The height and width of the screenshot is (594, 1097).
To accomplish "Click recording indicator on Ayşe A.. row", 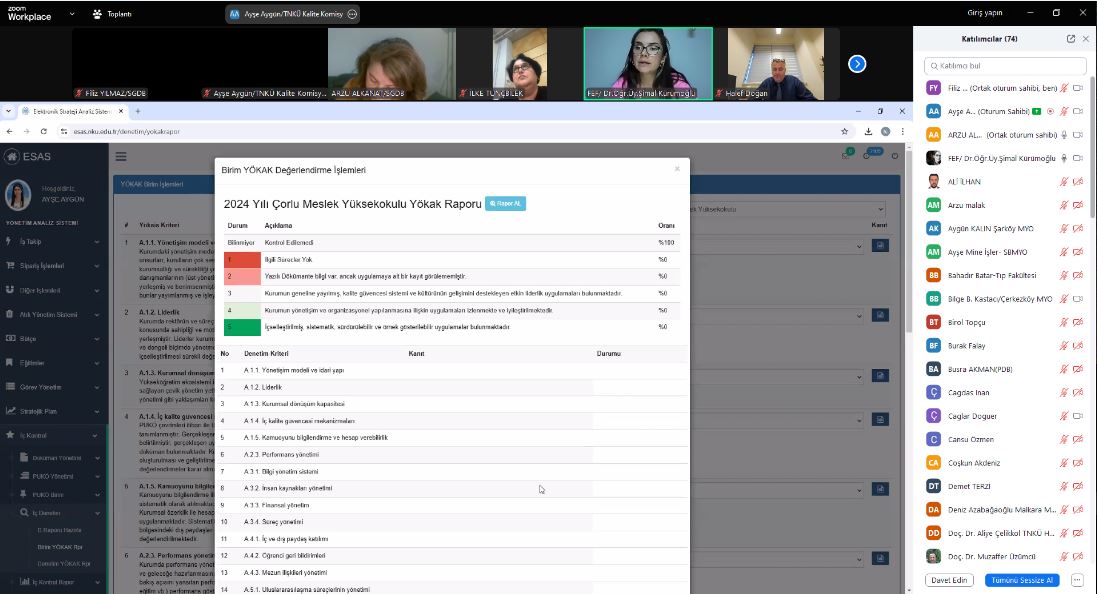I will tap(1050, 111).
